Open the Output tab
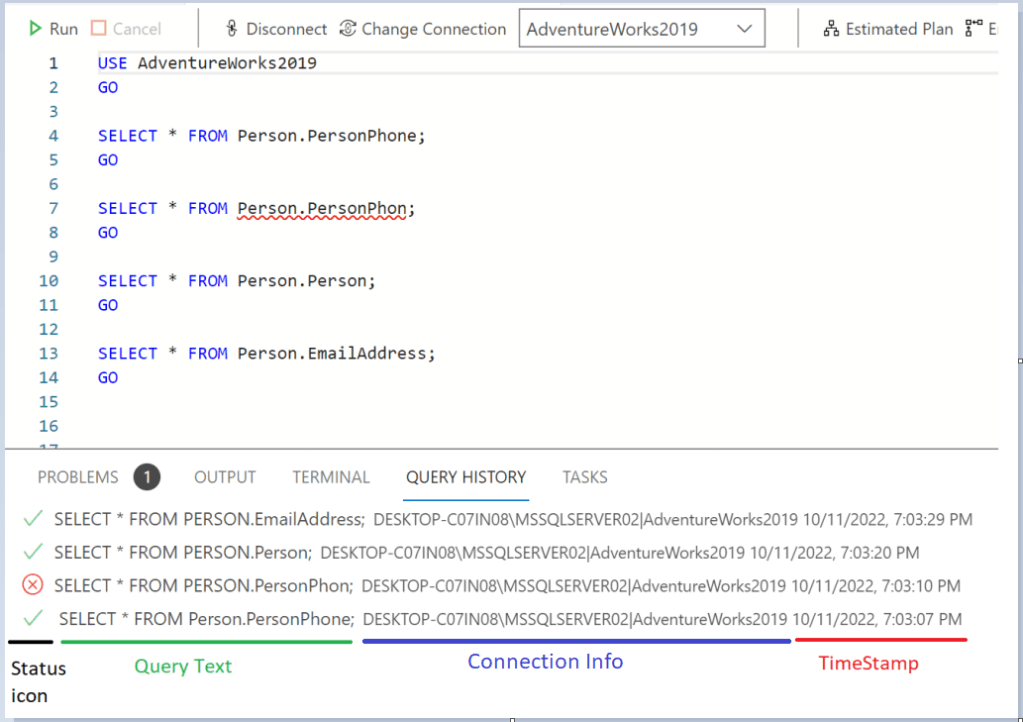This screenshot has width=1023, height=722. (x=225, y=477)
